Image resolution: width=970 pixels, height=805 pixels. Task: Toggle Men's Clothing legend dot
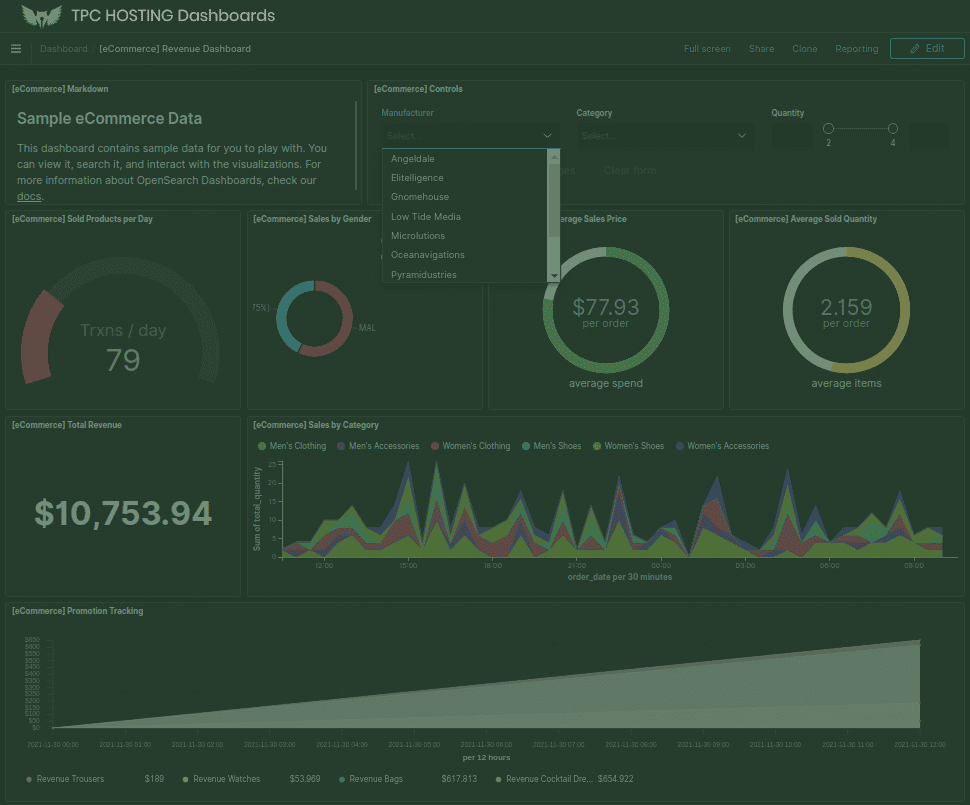(262, 446)
